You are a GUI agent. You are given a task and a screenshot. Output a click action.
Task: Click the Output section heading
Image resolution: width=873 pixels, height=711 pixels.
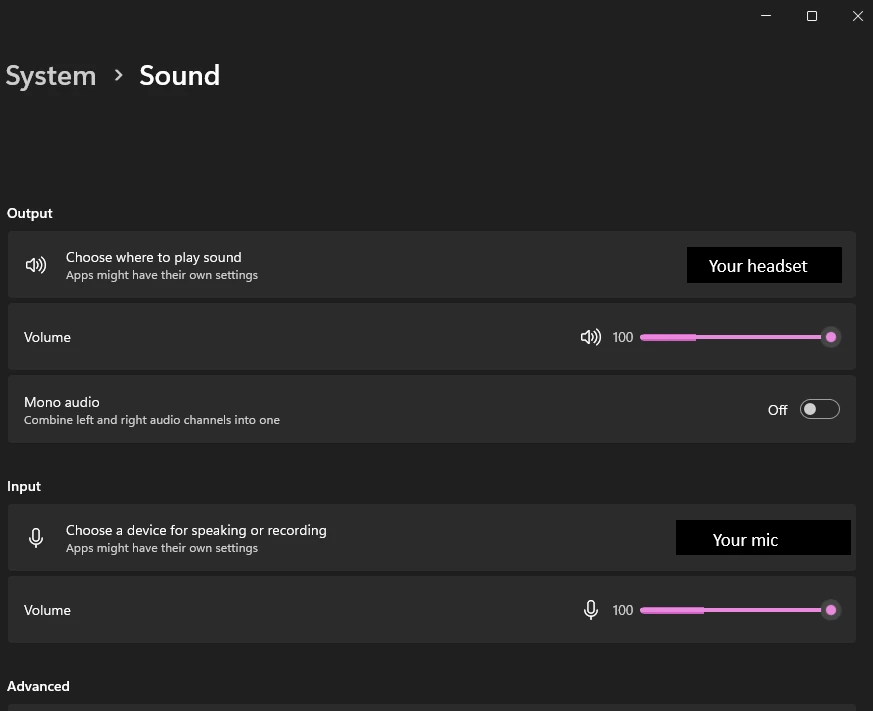pos(30,214)
